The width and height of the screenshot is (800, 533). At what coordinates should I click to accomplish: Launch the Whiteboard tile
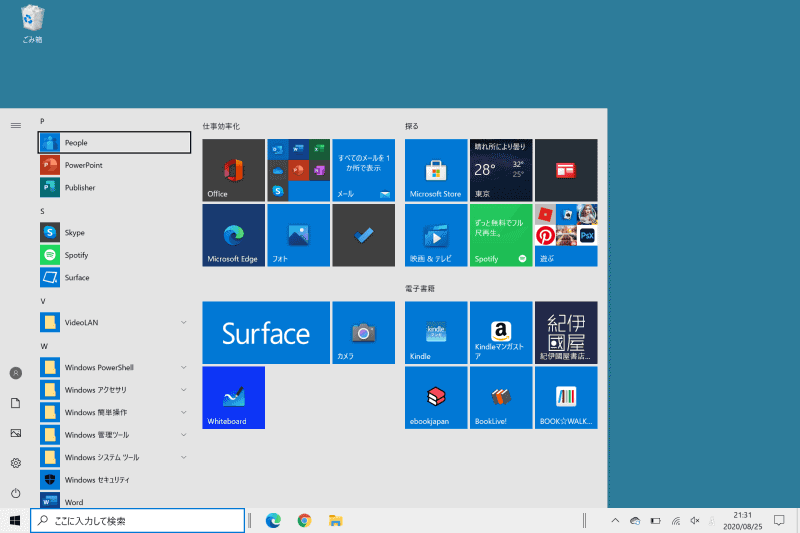233,397
